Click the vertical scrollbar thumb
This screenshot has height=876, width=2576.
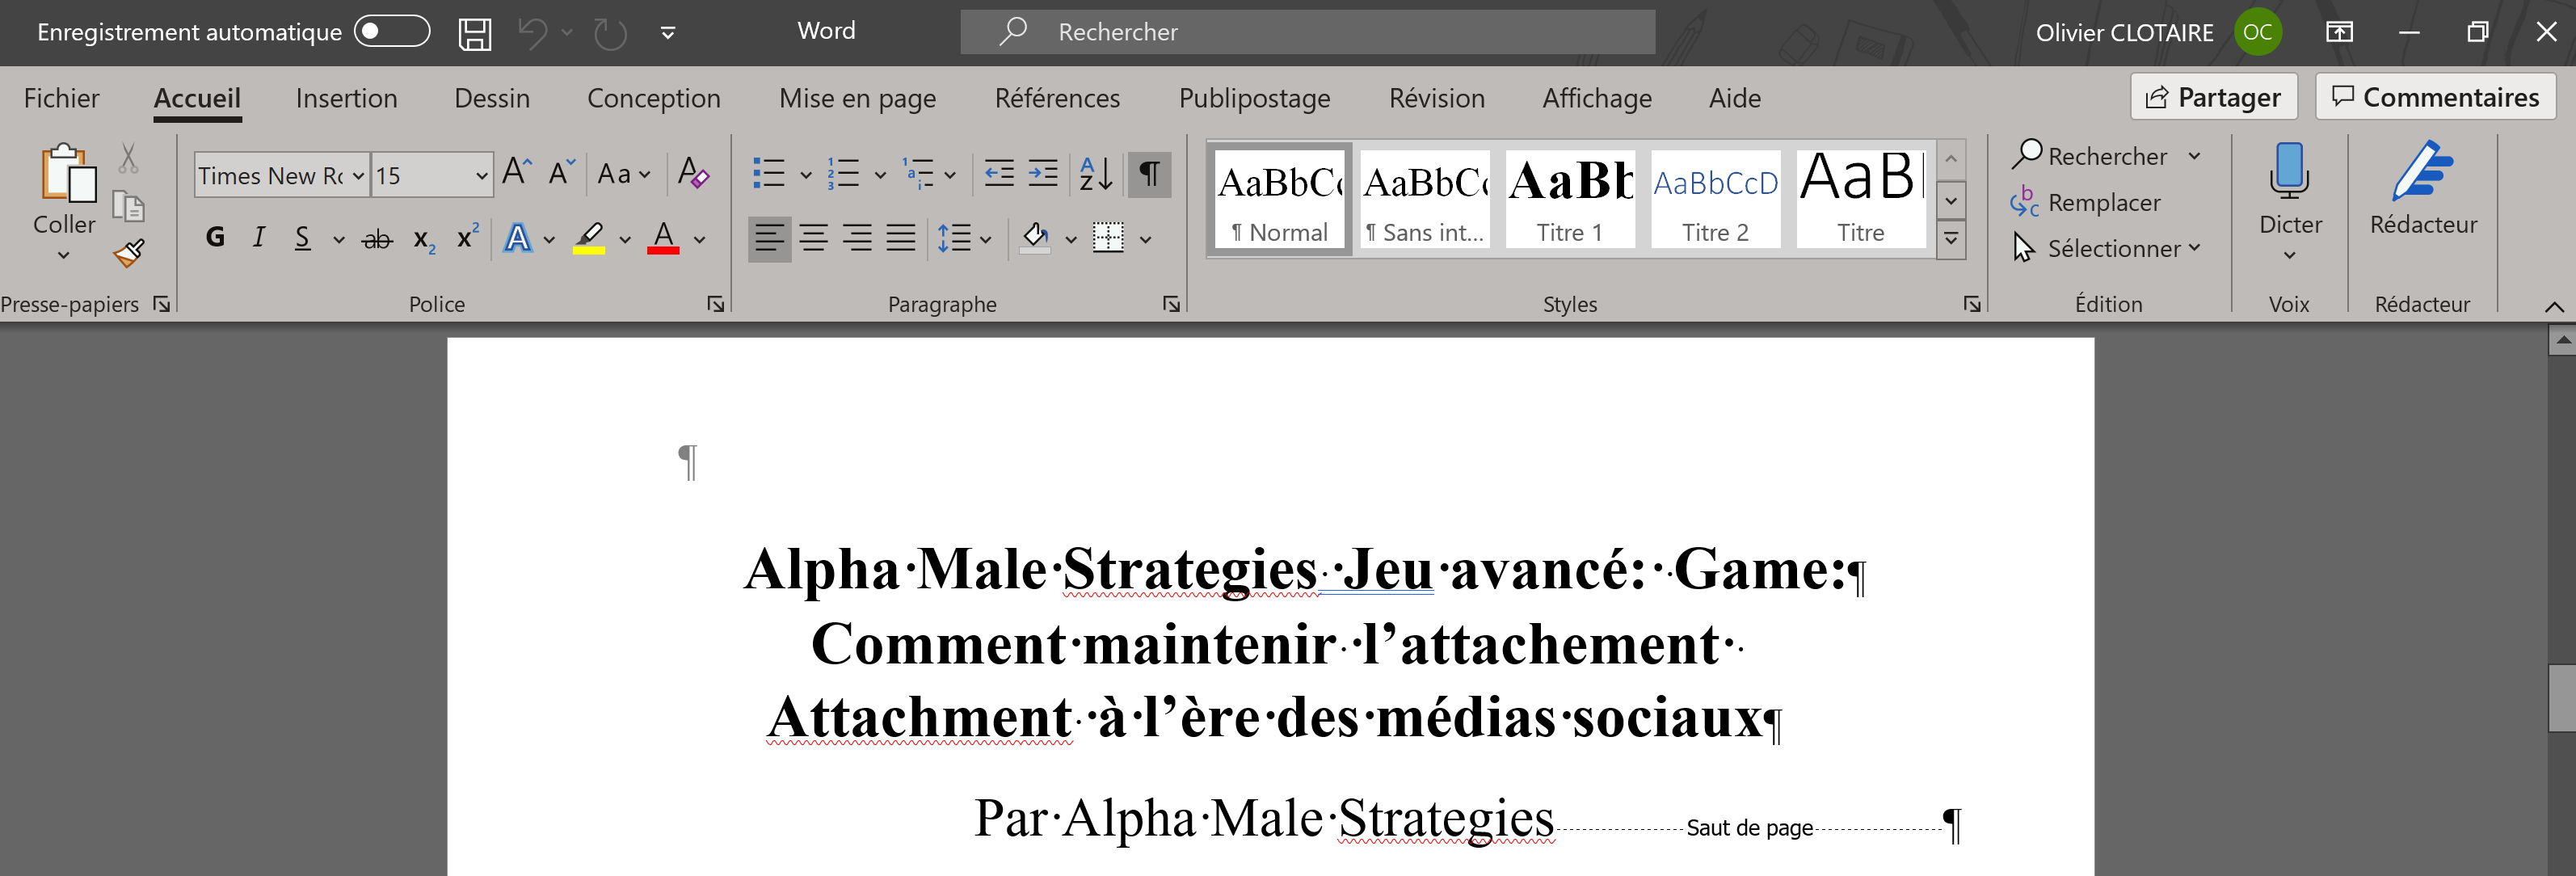tap(2561, 698)
